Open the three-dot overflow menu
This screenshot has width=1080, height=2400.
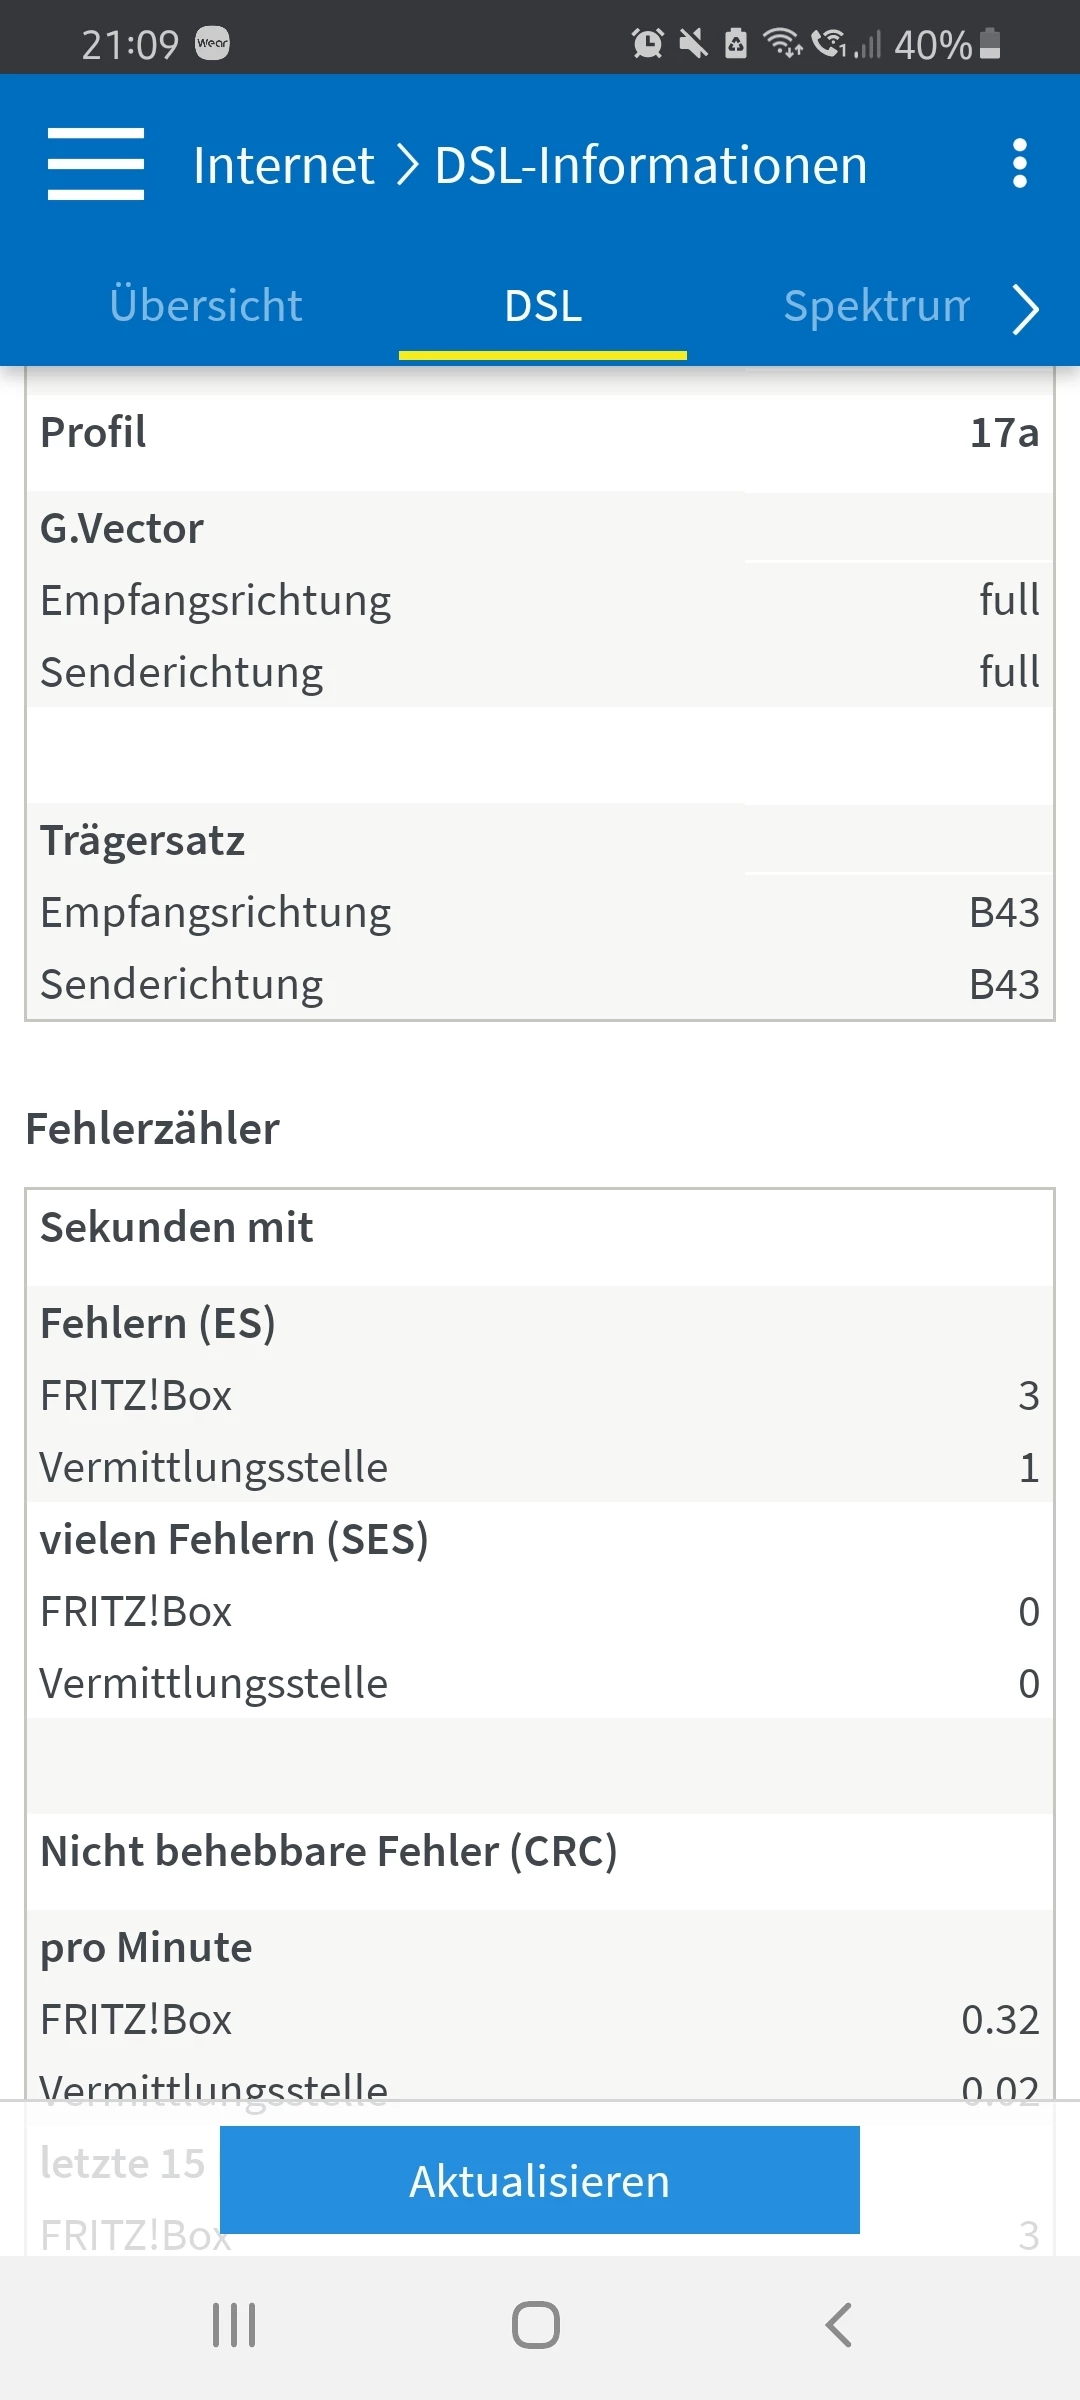(1019, 164)
